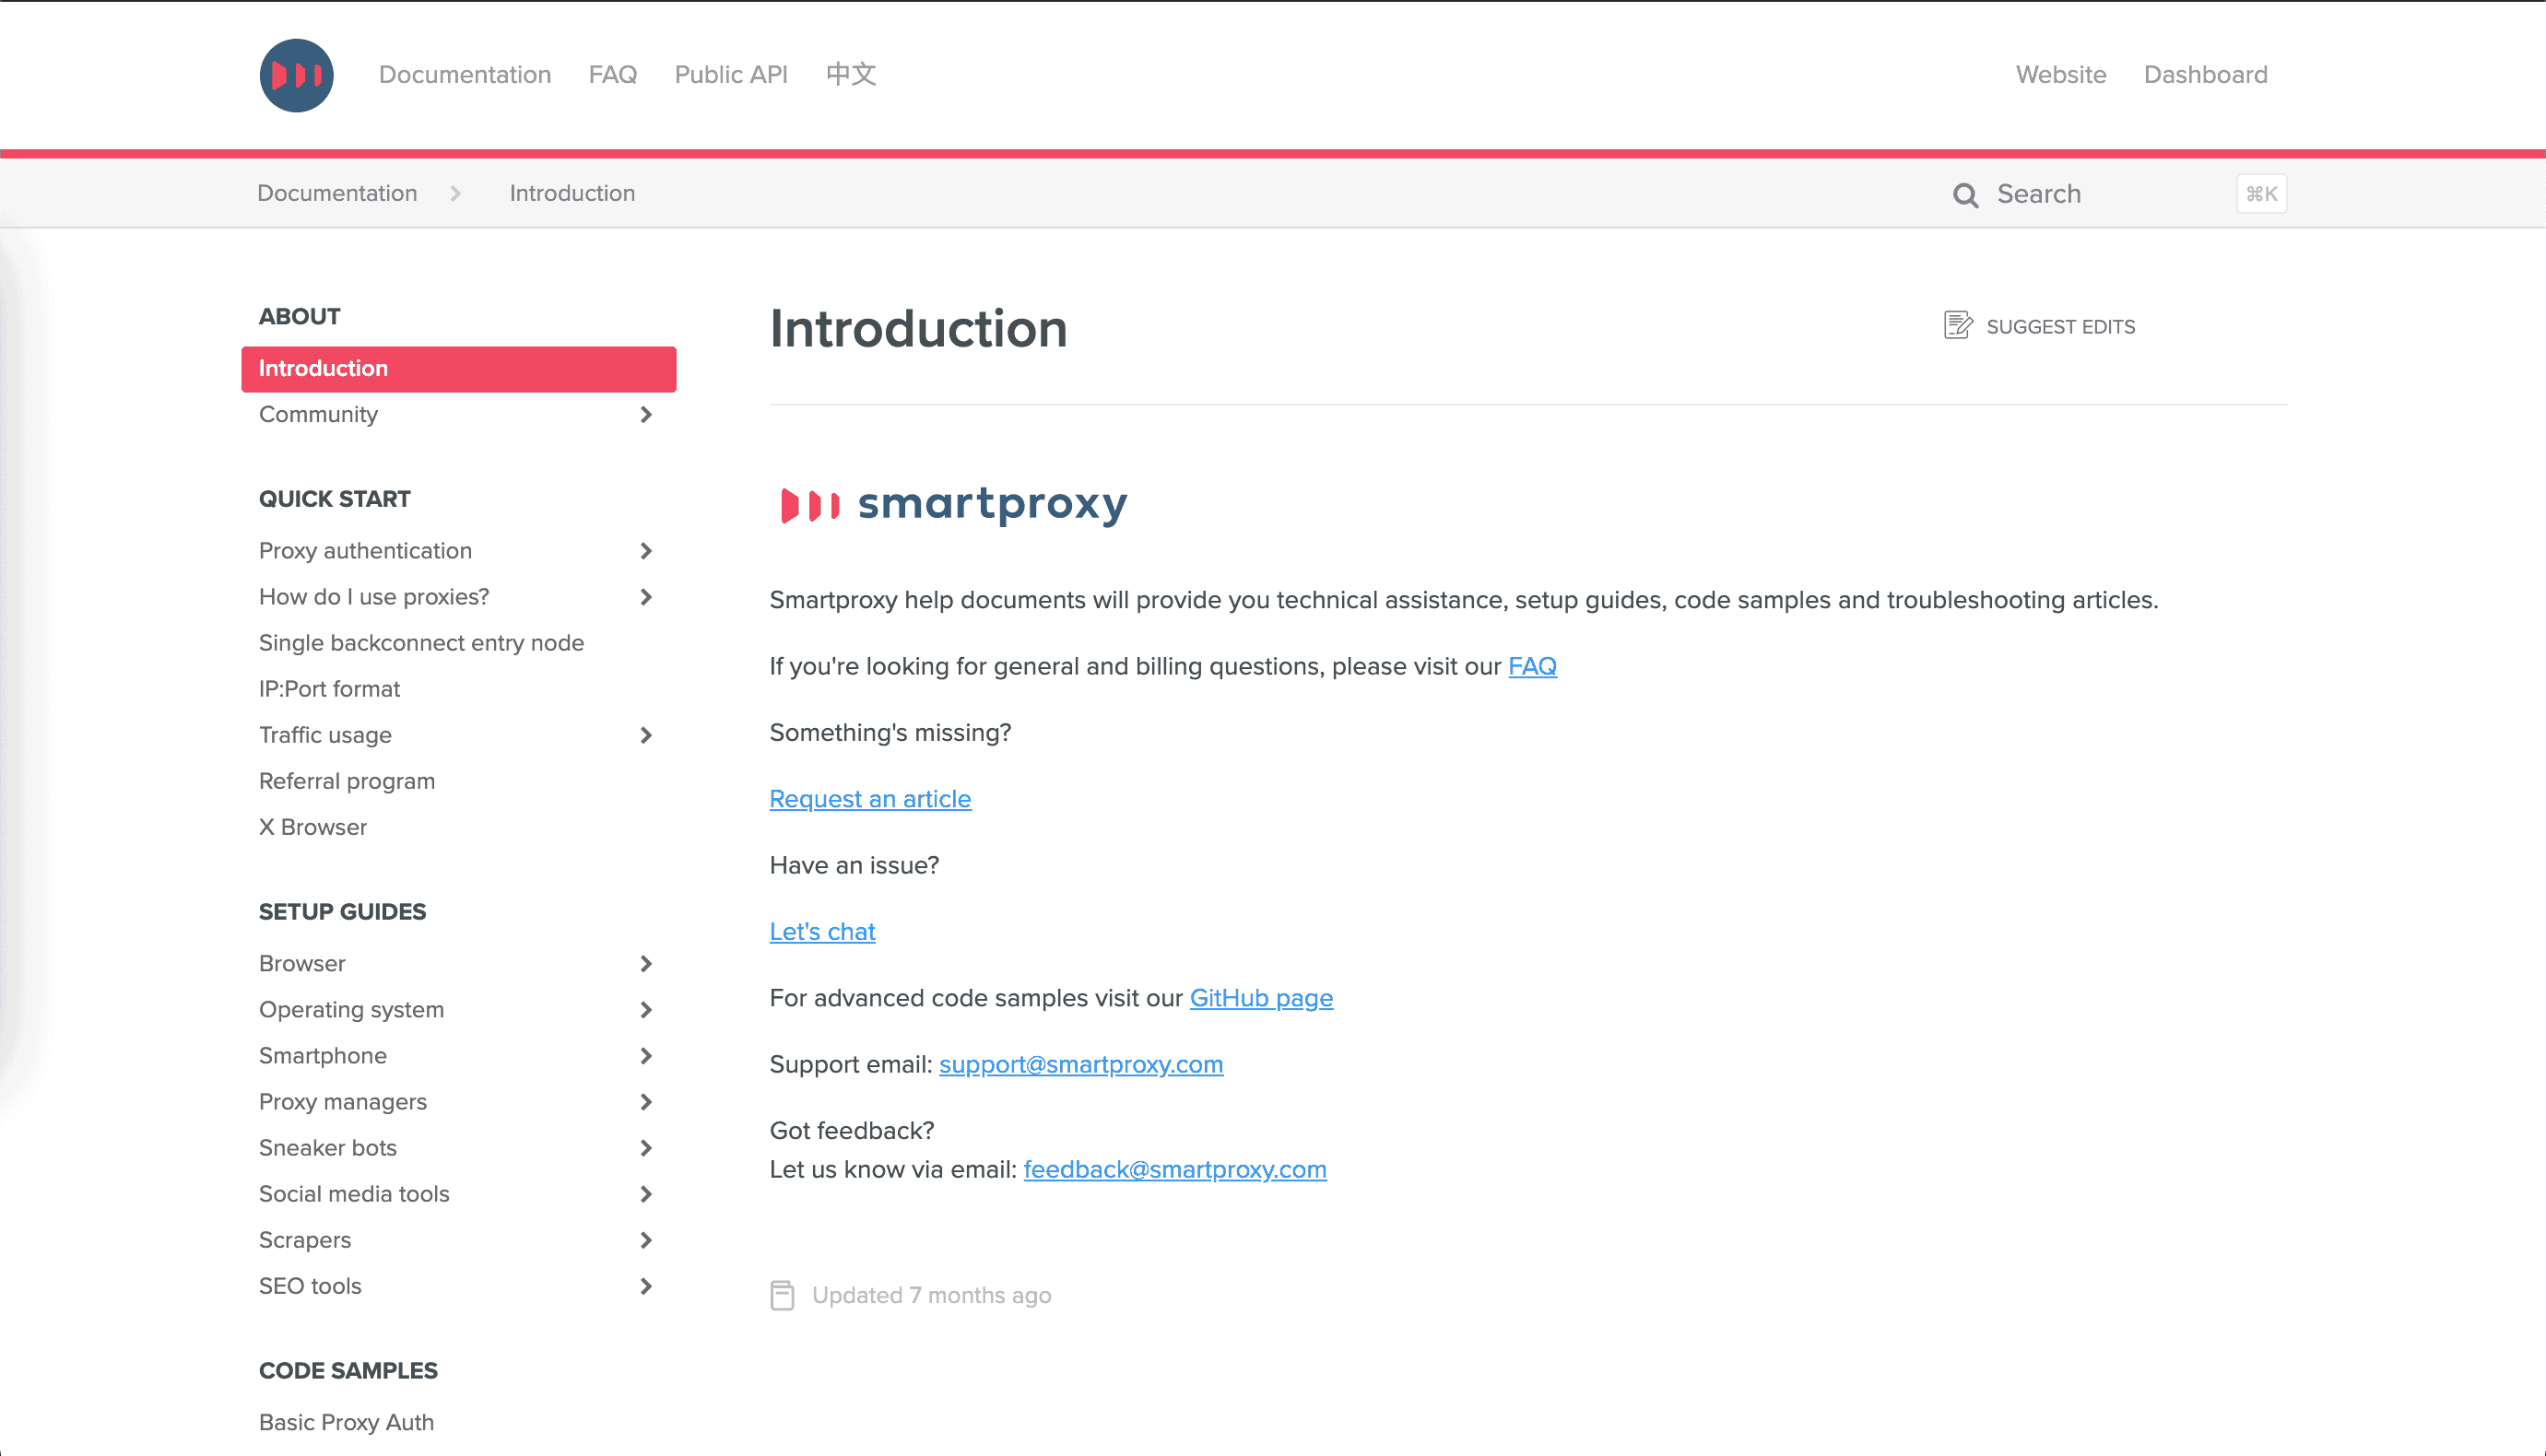Screen dimensions: 2546x1456
Task: Open Referral program page
Action: [x=347, y=781]
